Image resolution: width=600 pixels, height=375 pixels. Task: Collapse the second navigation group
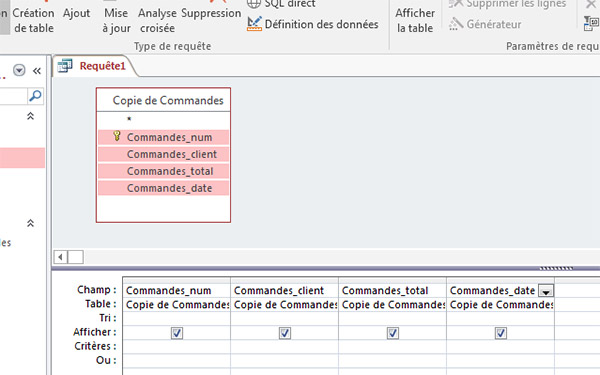(30, 223)
